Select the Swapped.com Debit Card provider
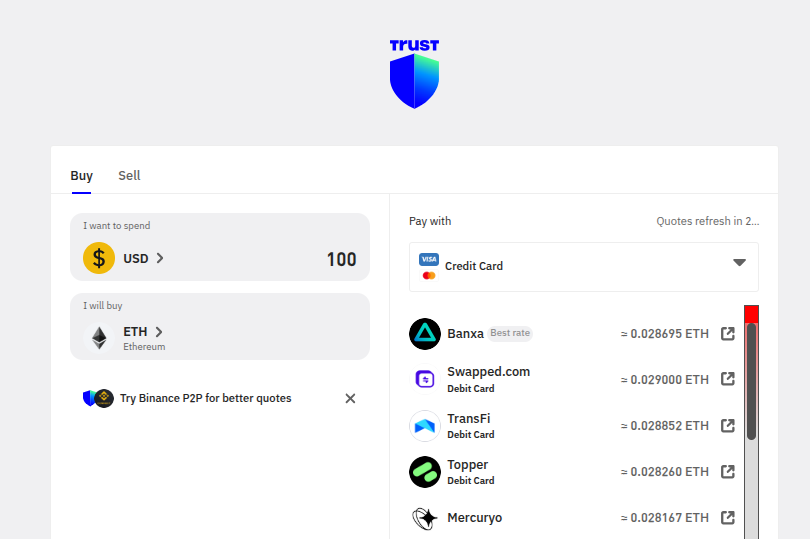This screenshot has height=539, width=810. [x=489, y=379]
